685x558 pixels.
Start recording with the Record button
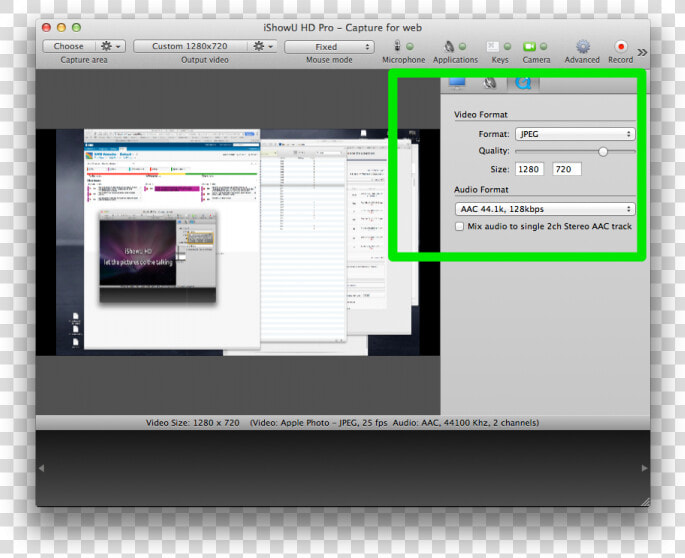[x=621, y=46]
